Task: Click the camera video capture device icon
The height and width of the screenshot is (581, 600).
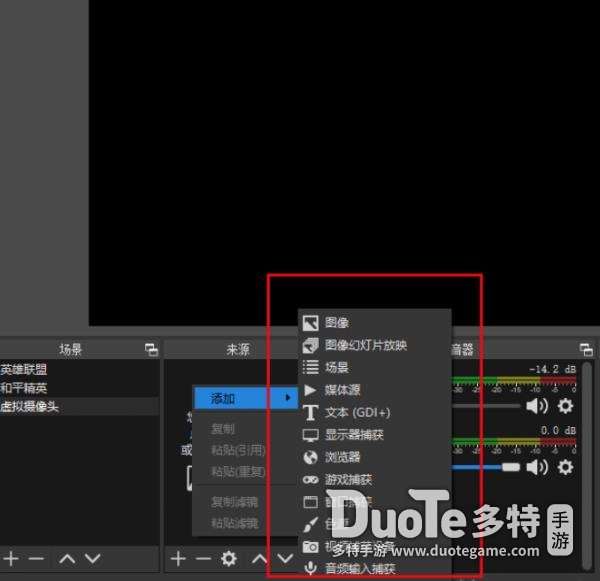Action: 310,547
